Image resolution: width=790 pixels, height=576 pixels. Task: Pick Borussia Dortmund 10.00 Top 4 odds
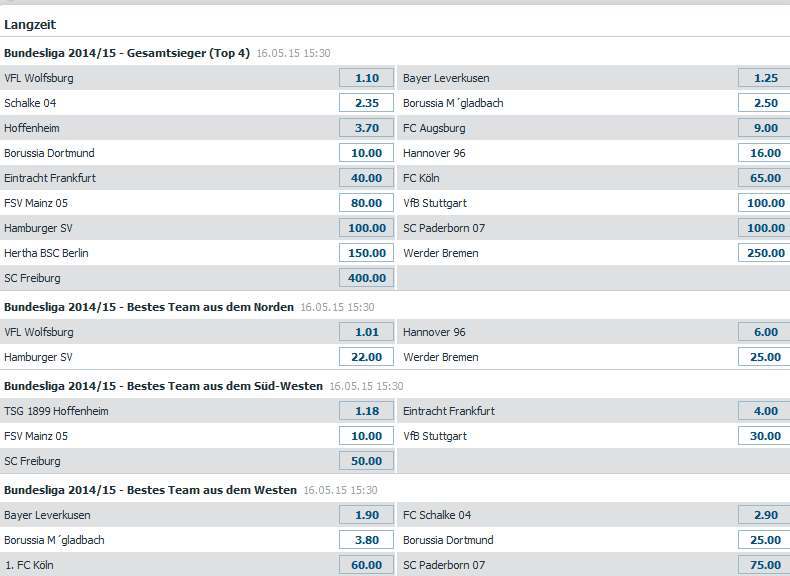pyautogui.click(x=366, y=153)
